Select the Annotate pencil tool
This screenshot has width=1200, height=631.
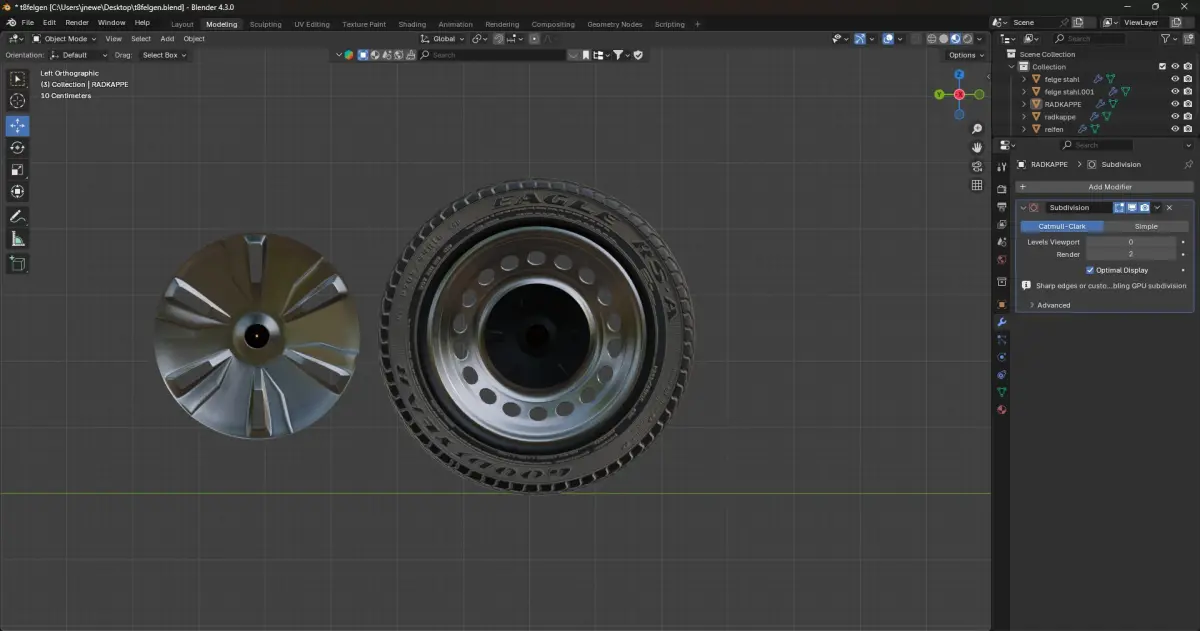pos(18,217)
